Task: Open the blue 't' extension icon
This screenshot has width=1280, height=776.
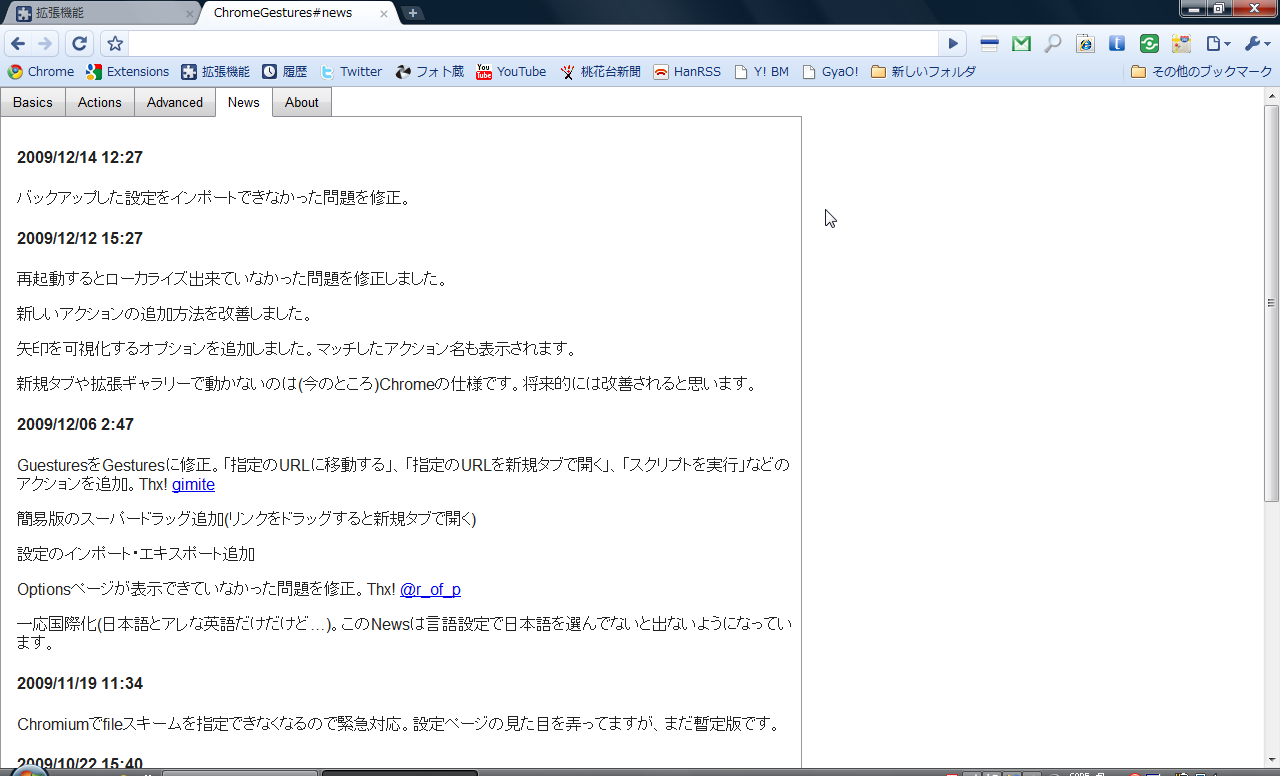Action: click(1118, 44)
